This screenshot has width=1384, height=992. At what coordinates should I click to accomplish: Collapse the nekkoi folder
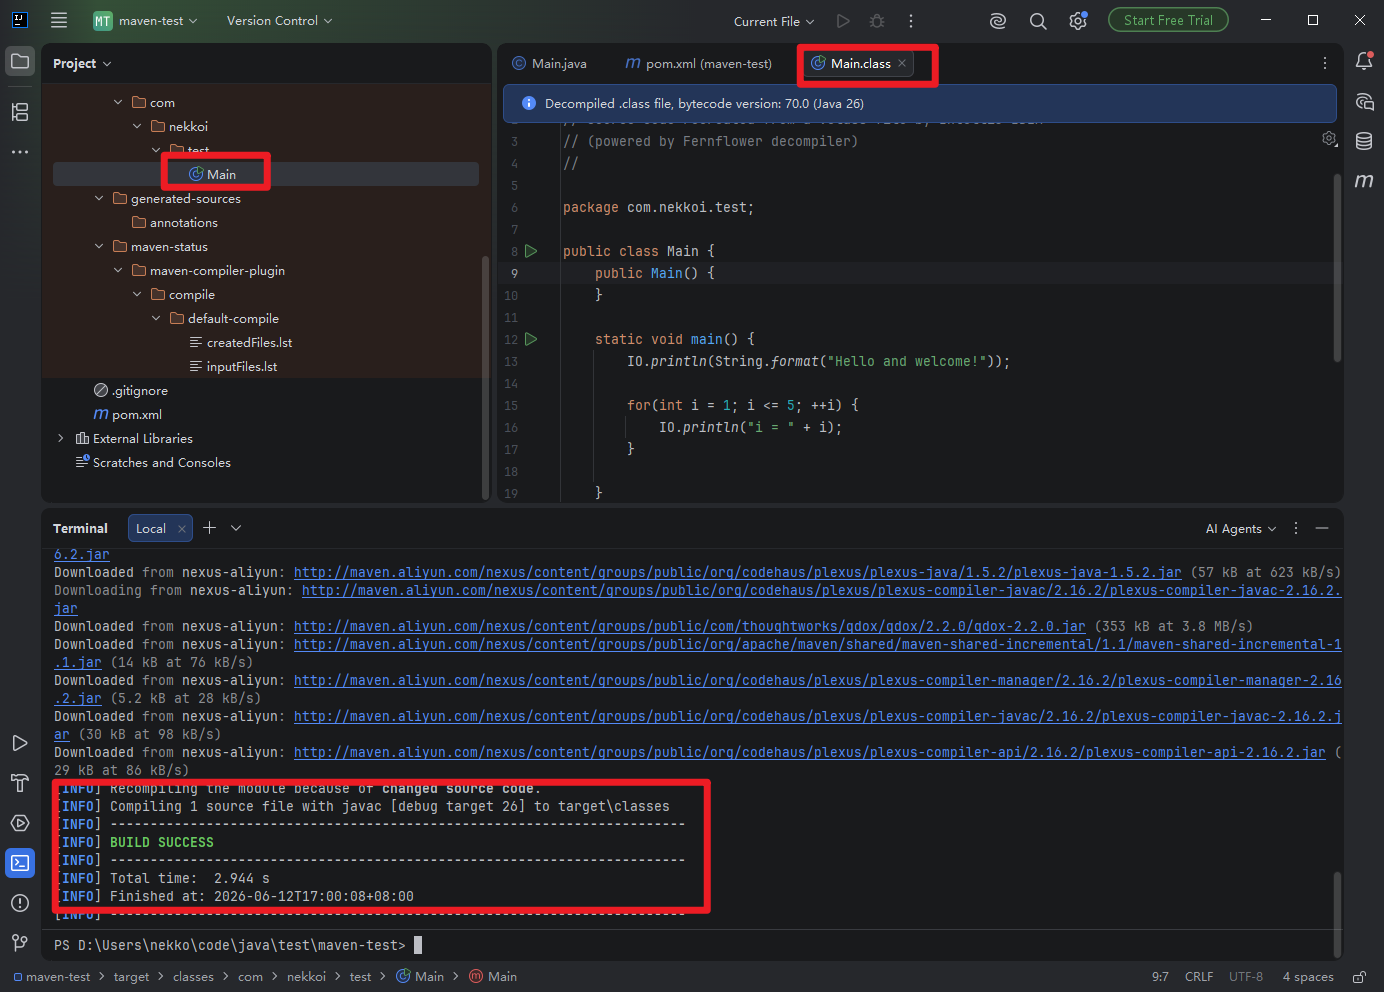click(137, 126)
